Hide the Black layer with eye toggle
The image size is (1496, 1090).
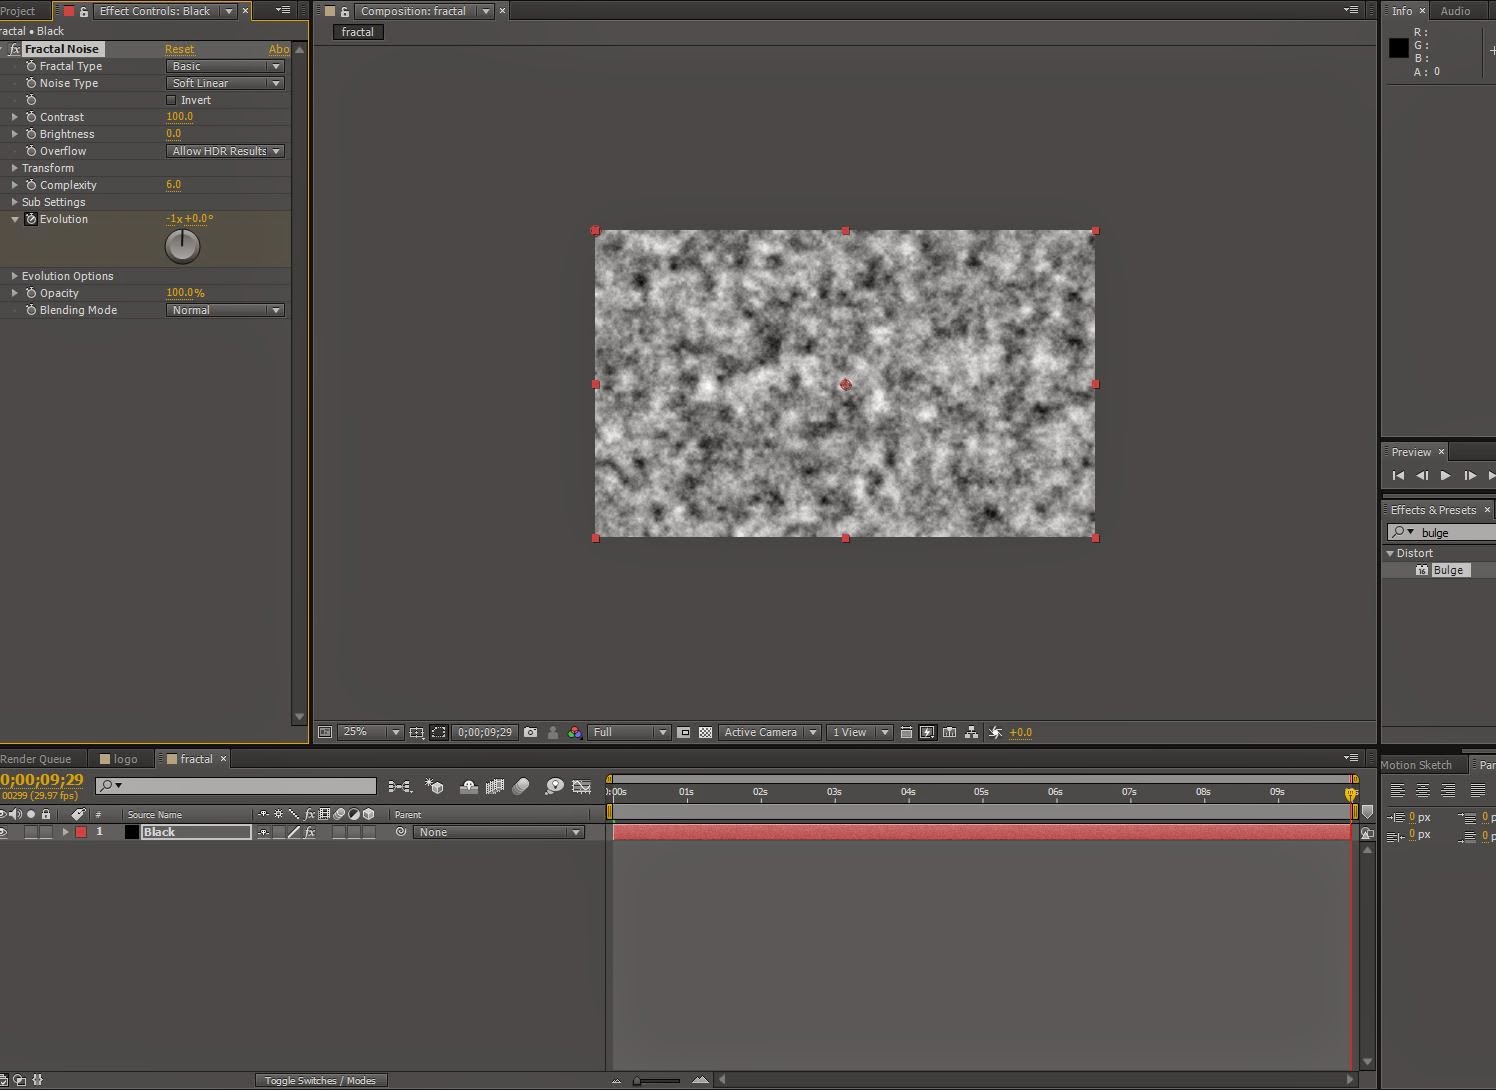tap(4, 832)
